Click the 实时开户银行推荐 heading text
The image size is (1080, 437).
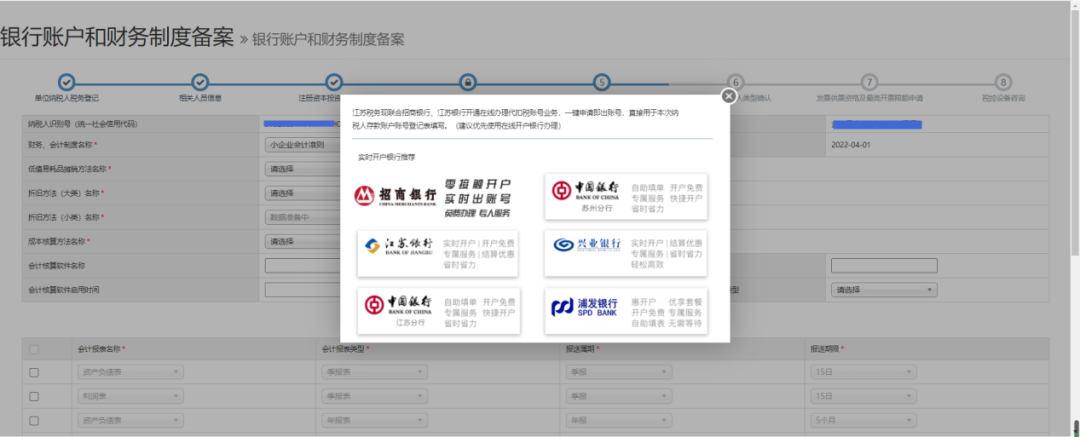[386, 157]
